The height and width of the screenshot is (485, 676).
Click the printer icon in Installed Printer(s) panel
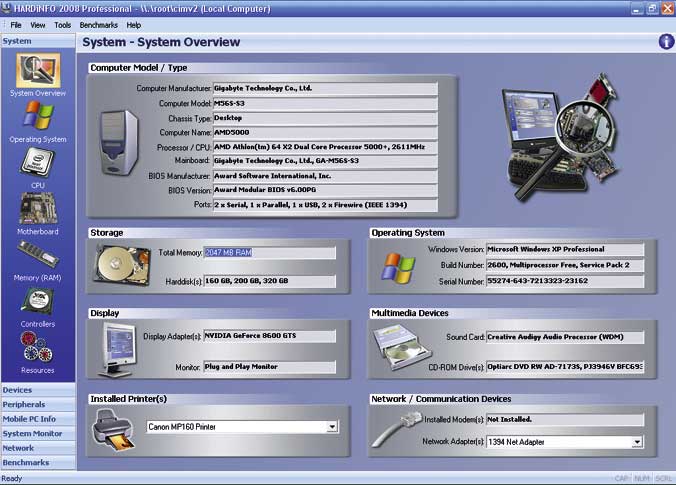point(113,430)
